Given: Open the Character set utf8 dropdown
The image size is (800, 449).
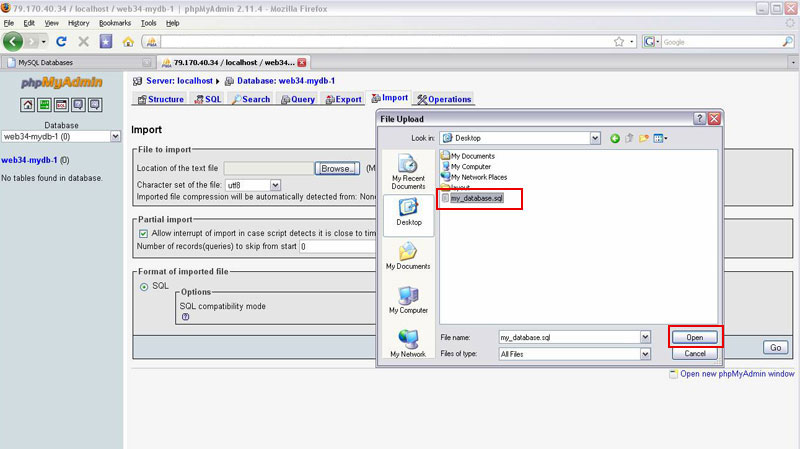Looking at the screenshot, I should coord(275,185).
